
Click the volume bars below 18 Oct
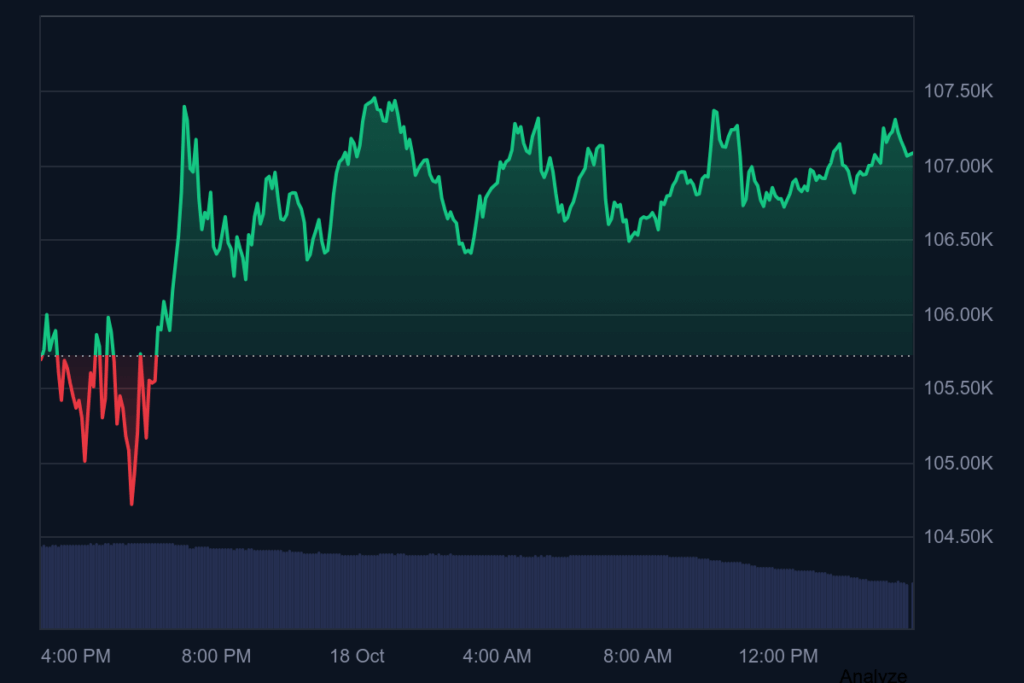[357, 590]
